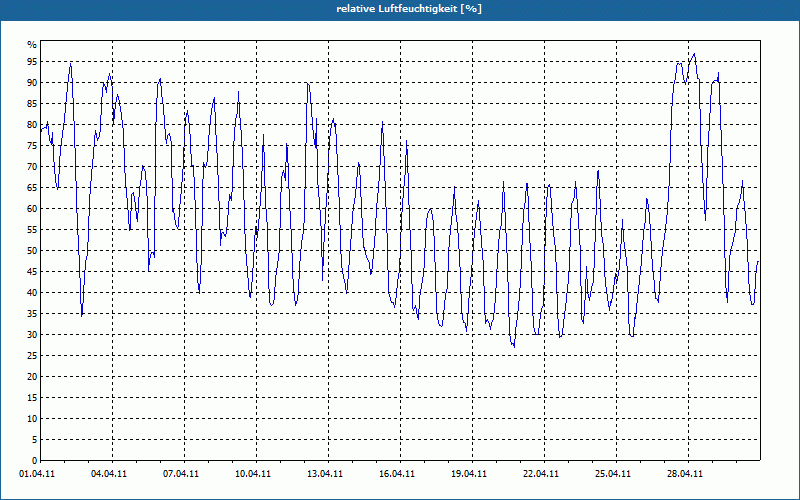Screen dimensions: 800x500
Task: Click the y-axis value '35'
Action: point(32,313)
